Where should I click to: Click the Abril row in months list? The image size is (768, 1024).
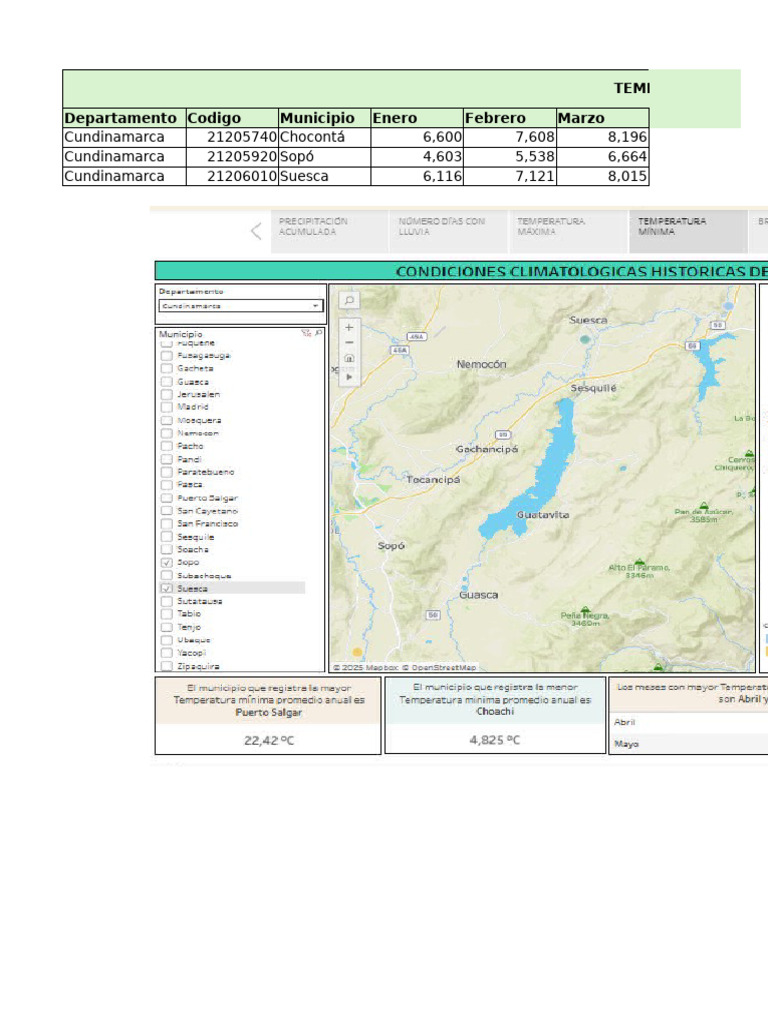[x=688, y=722]
